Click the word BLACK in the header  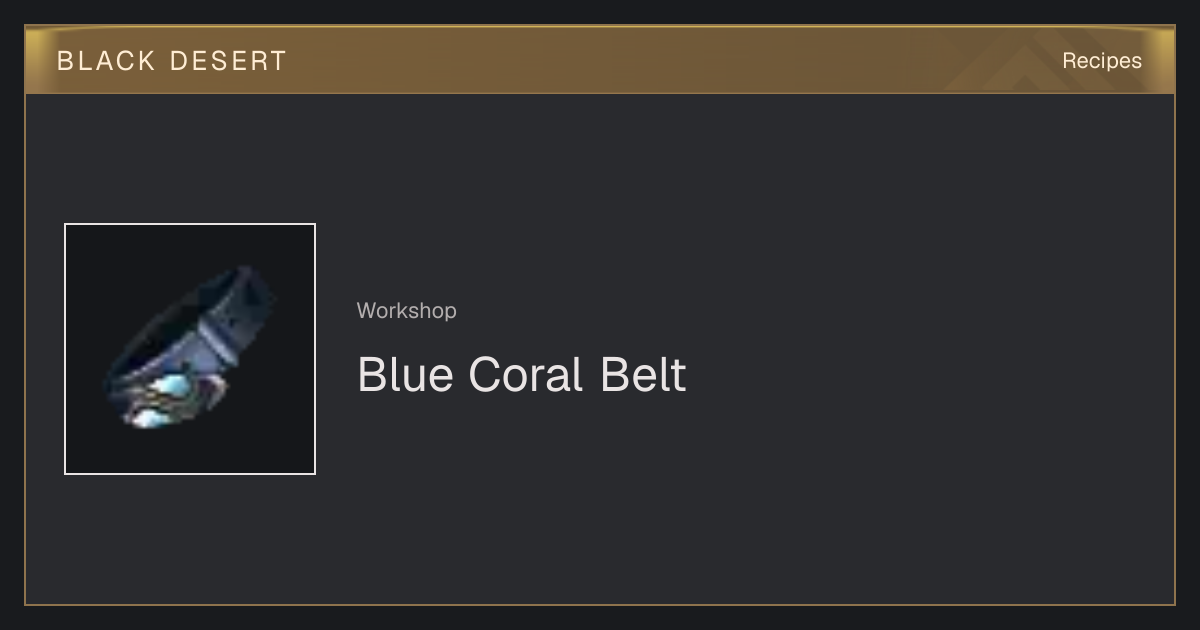[106, 61]
